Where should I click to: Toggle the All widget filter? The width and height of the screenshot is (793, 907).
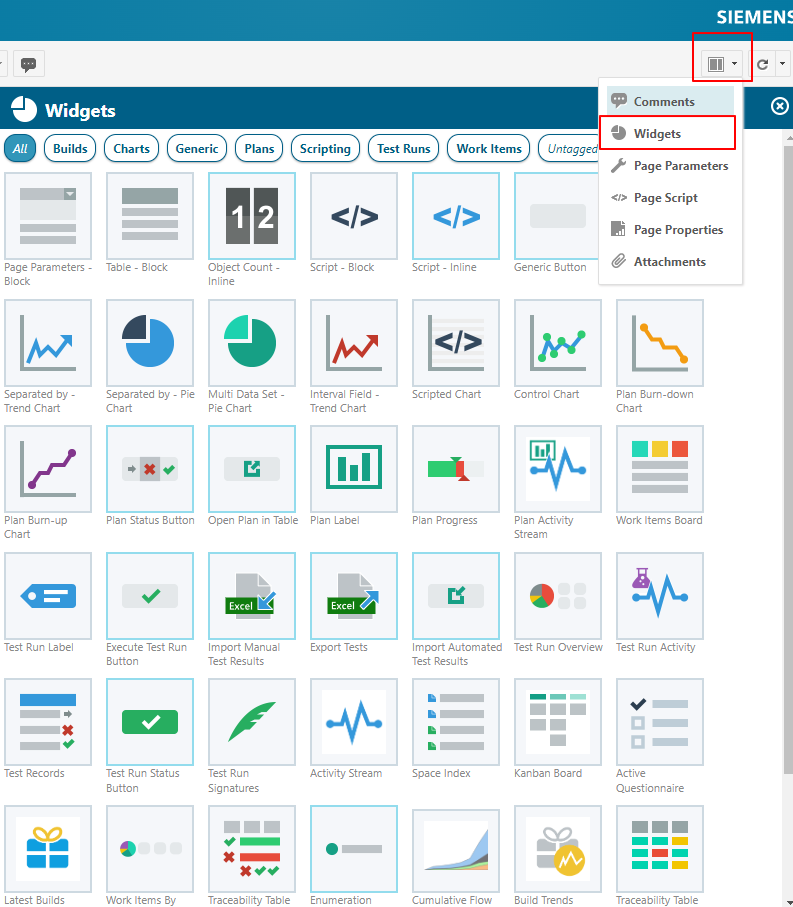(x=20, y=149)
